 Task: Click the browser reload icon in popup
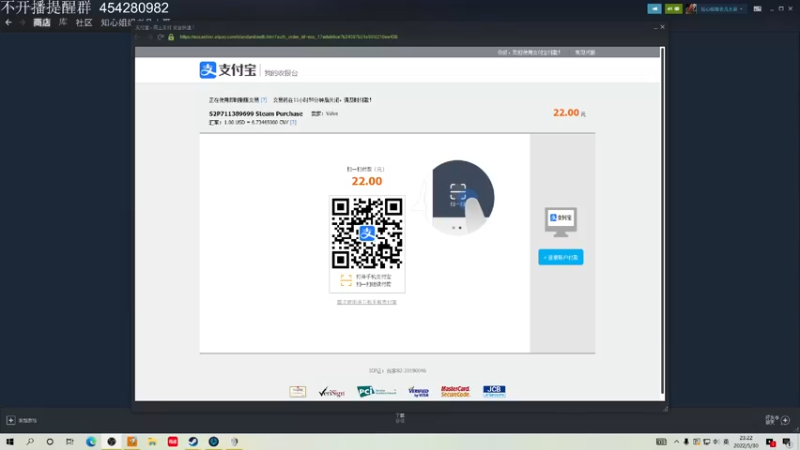point(160,37)
